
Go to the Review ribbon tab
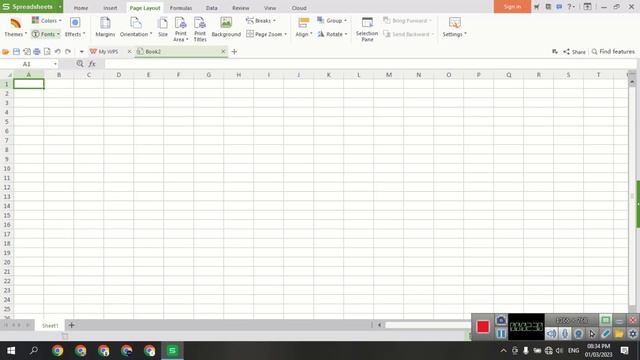240,8
